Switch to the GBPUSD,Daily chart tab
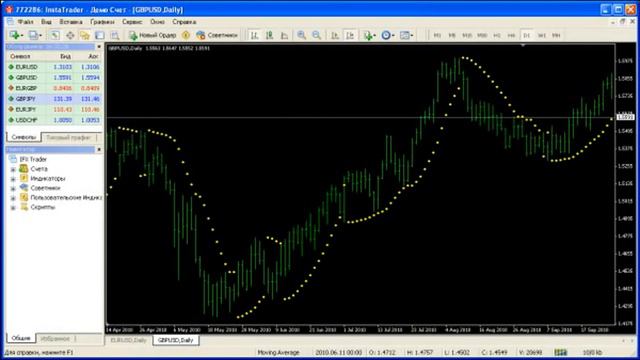This screenshot has width=640, height=360. tap(176, 340)
